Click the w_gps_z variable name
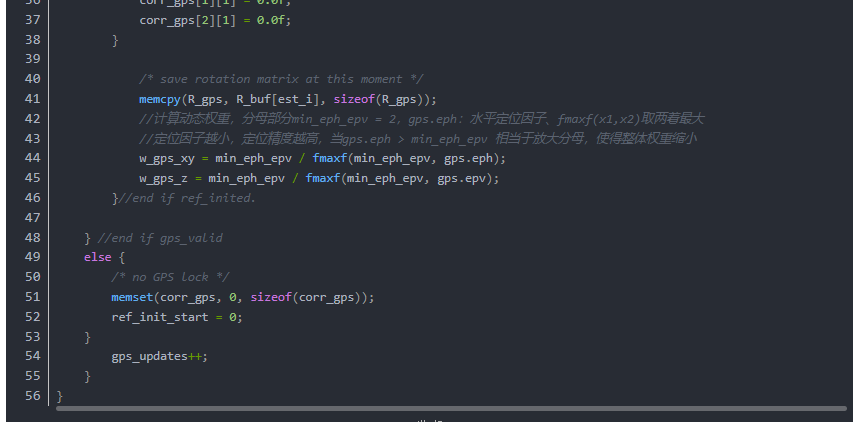This screenshot has height=422, width=853. [x=163, y=178]
